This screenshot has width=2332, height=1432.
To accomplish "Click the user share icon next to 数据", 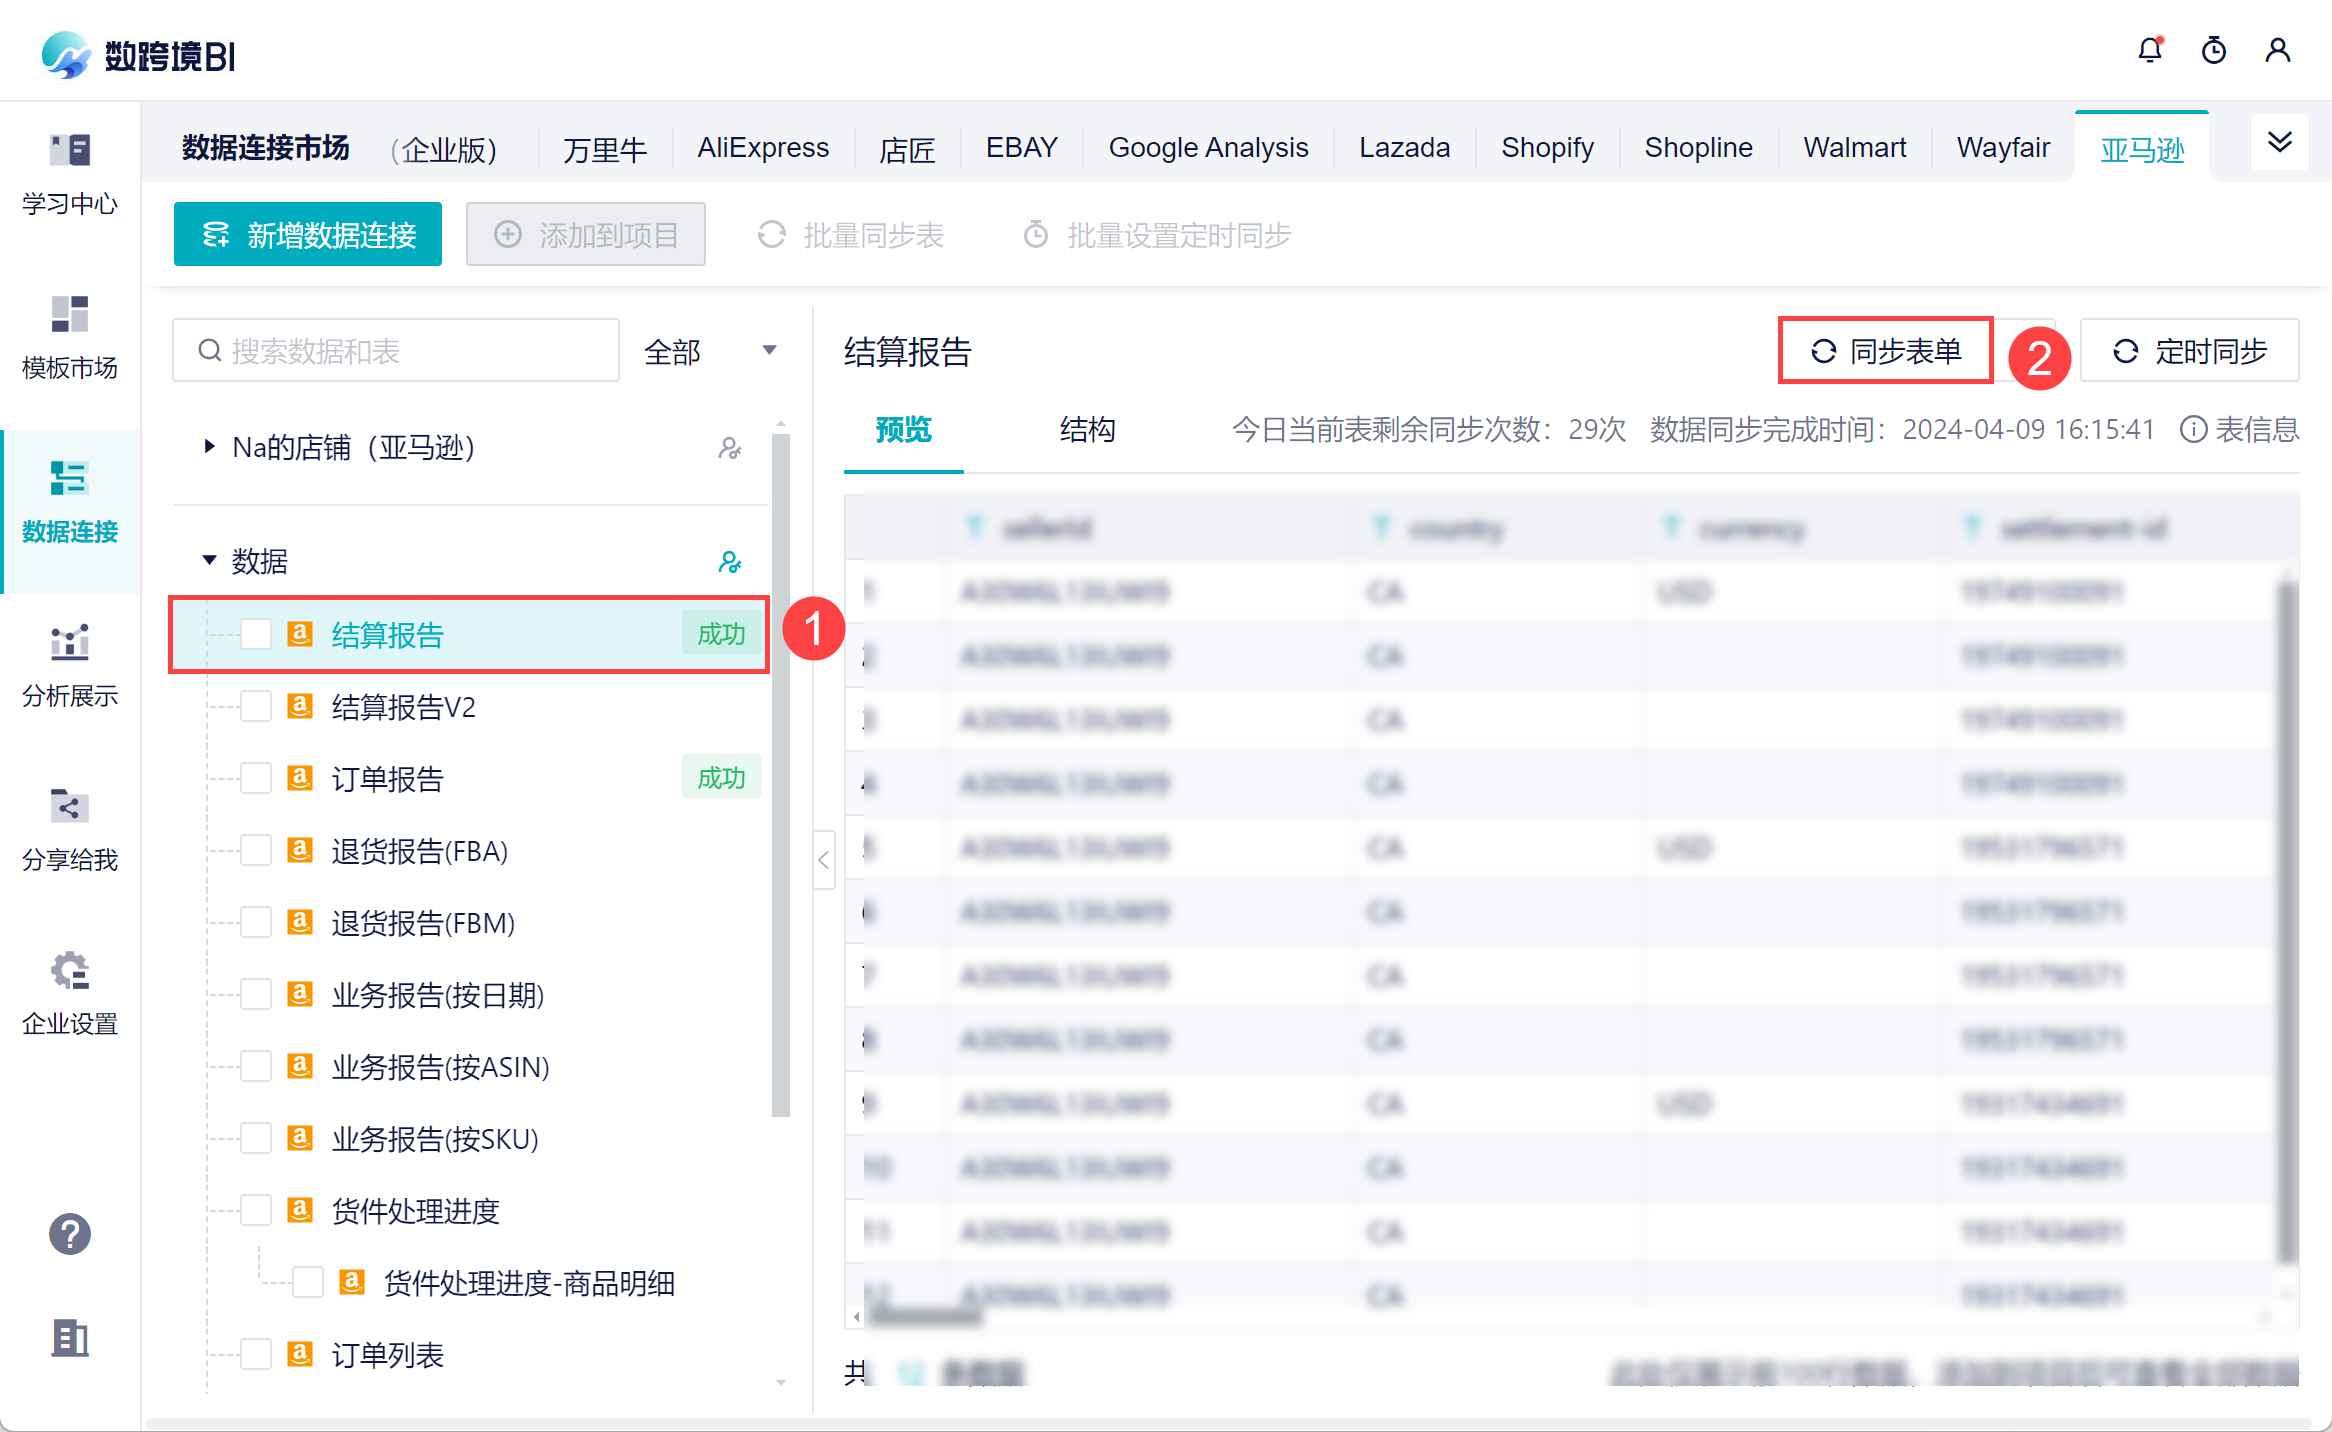I will coord(730,562).
